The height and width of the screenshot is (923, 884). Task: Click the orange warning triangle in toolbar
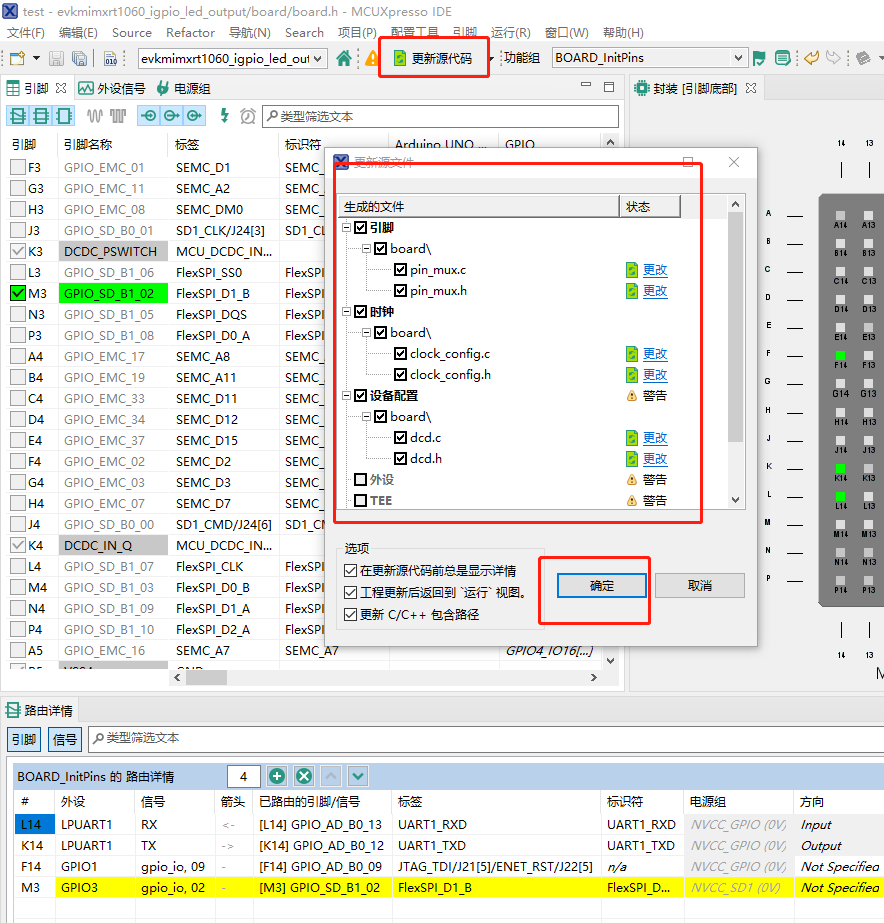click(372, 58)
